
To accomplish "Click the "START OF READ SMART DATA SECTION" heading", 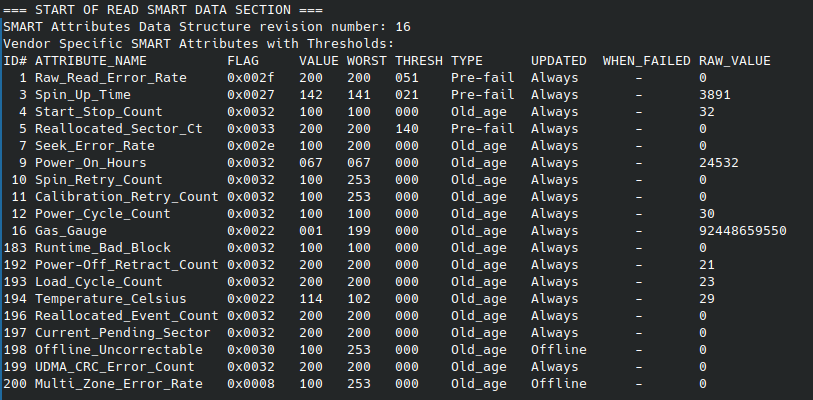I will (x=134, y=9).
